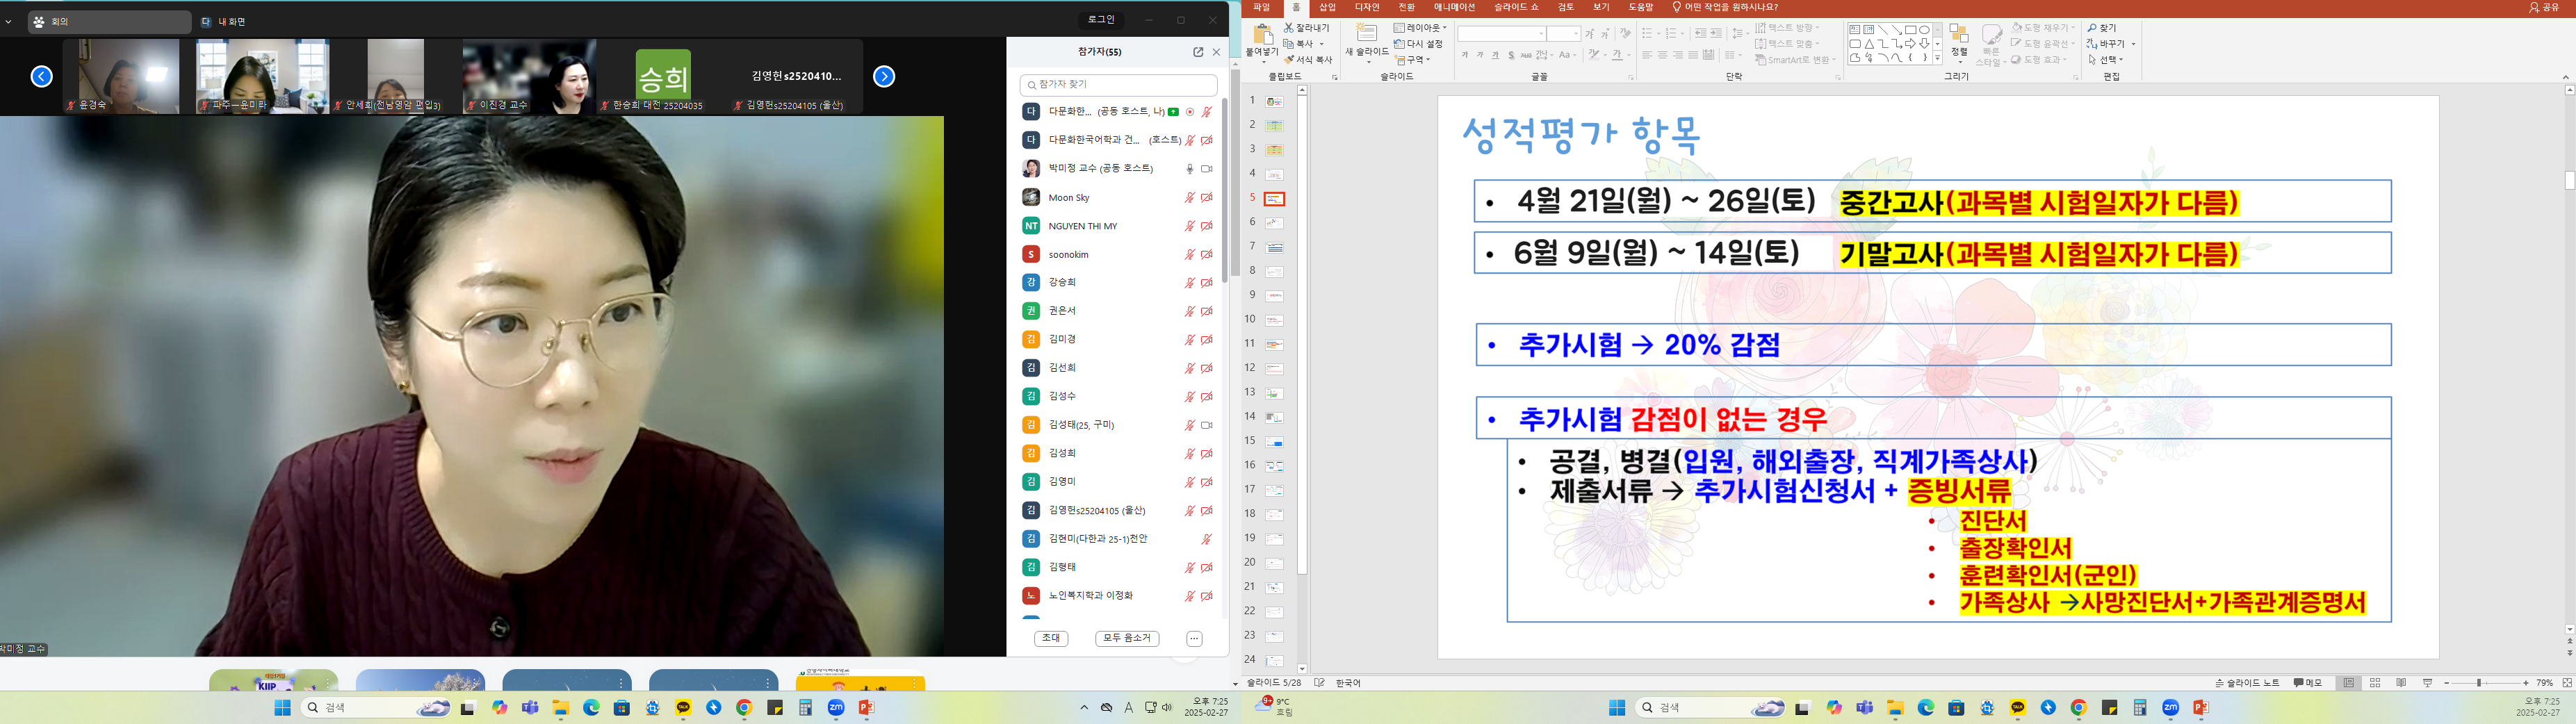Click increase font size button in ribbon
This screenshot has height=724, width=2576.
pos(1591,34)
